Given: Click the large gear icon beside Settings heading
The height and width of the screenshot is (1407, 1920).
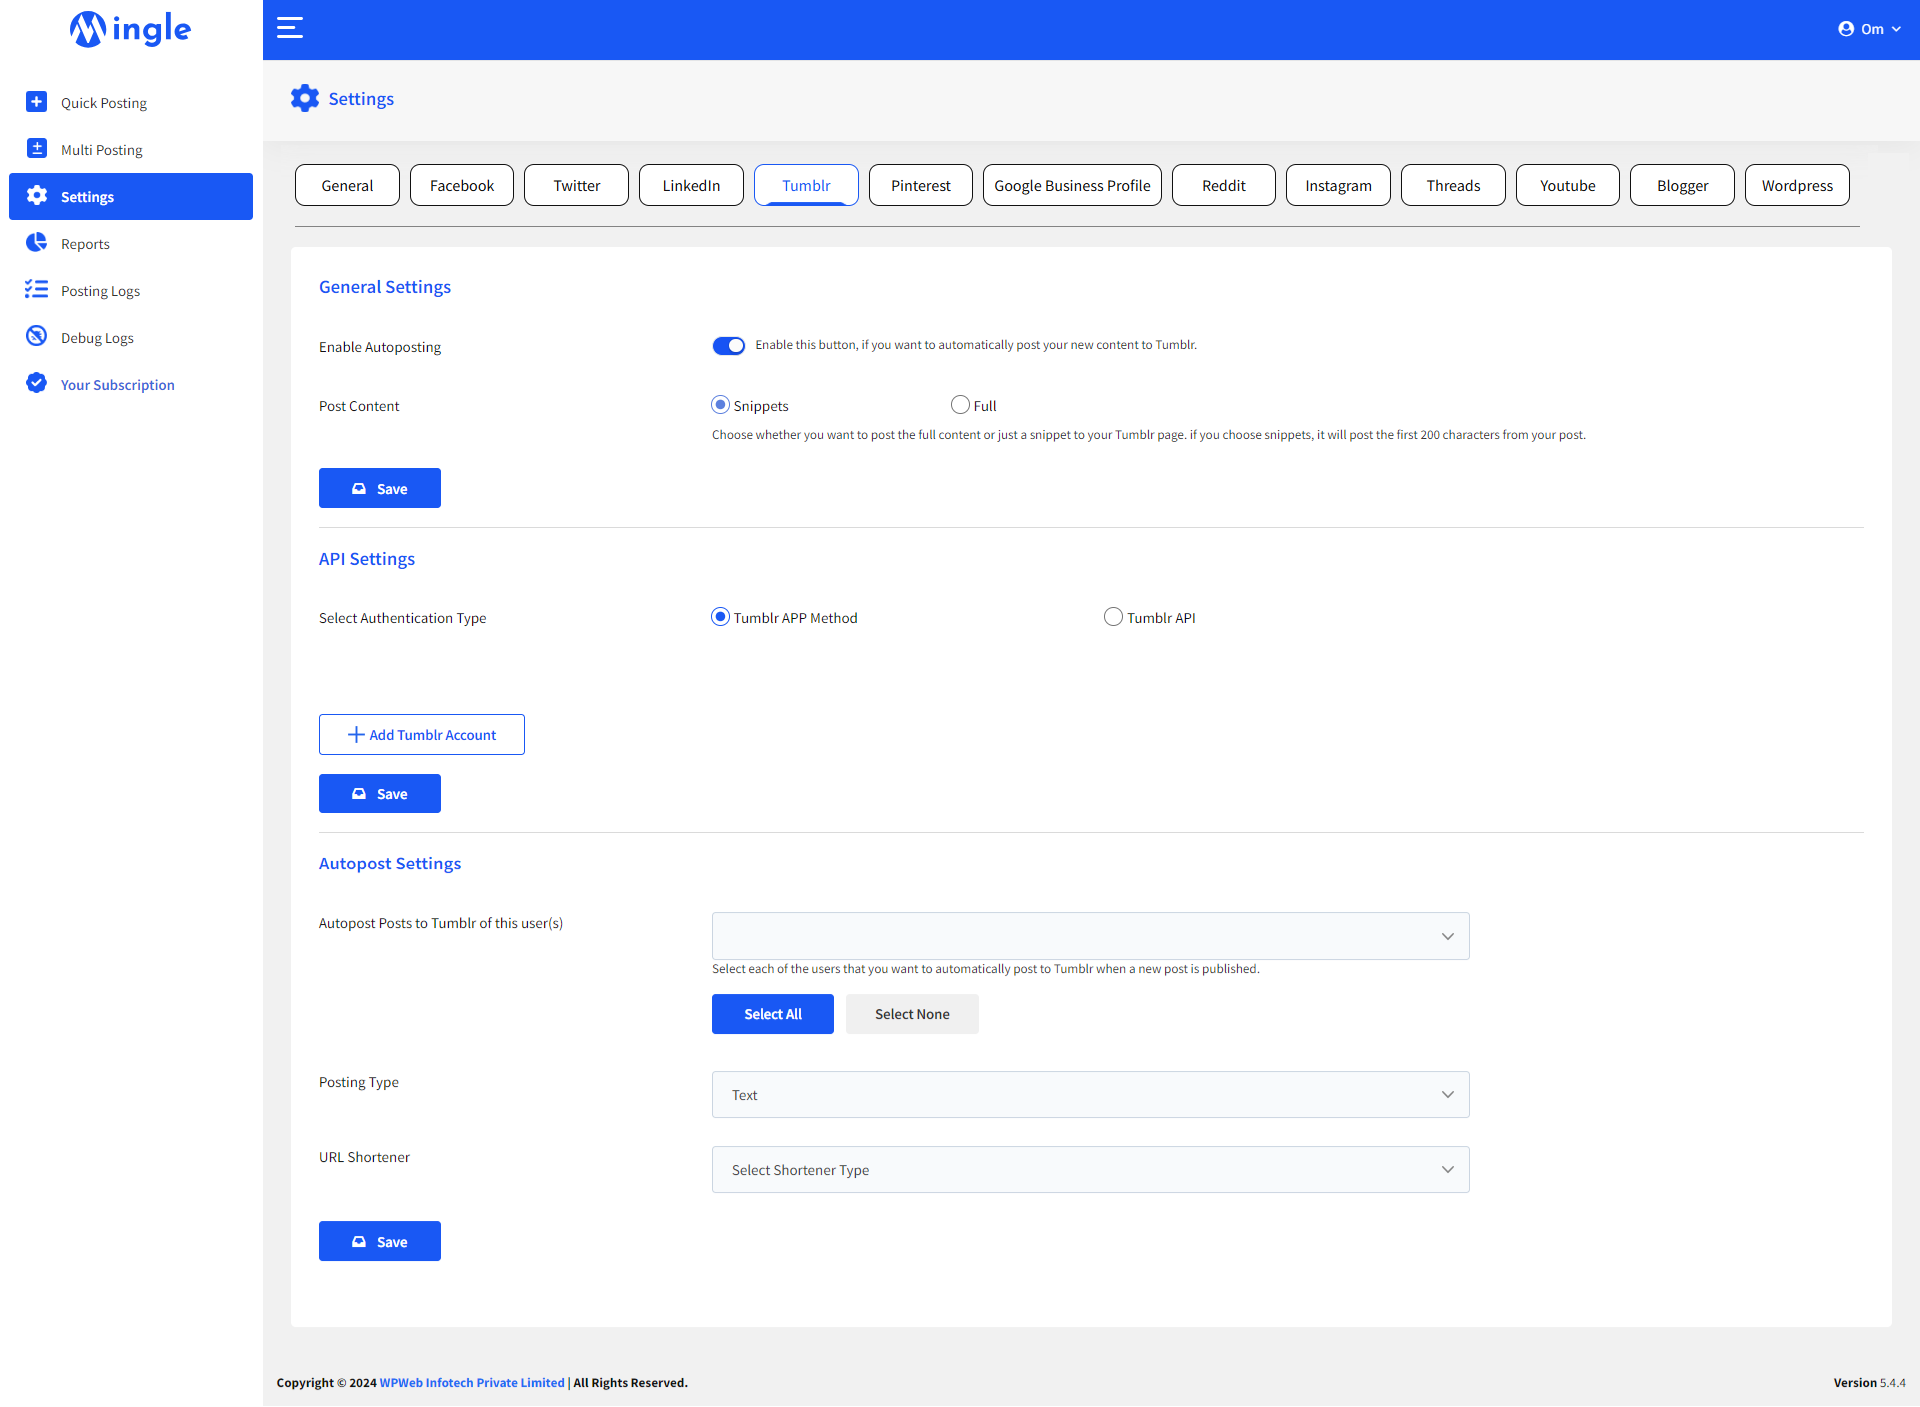Looking at the screenshot, I should tap(305, 98).
